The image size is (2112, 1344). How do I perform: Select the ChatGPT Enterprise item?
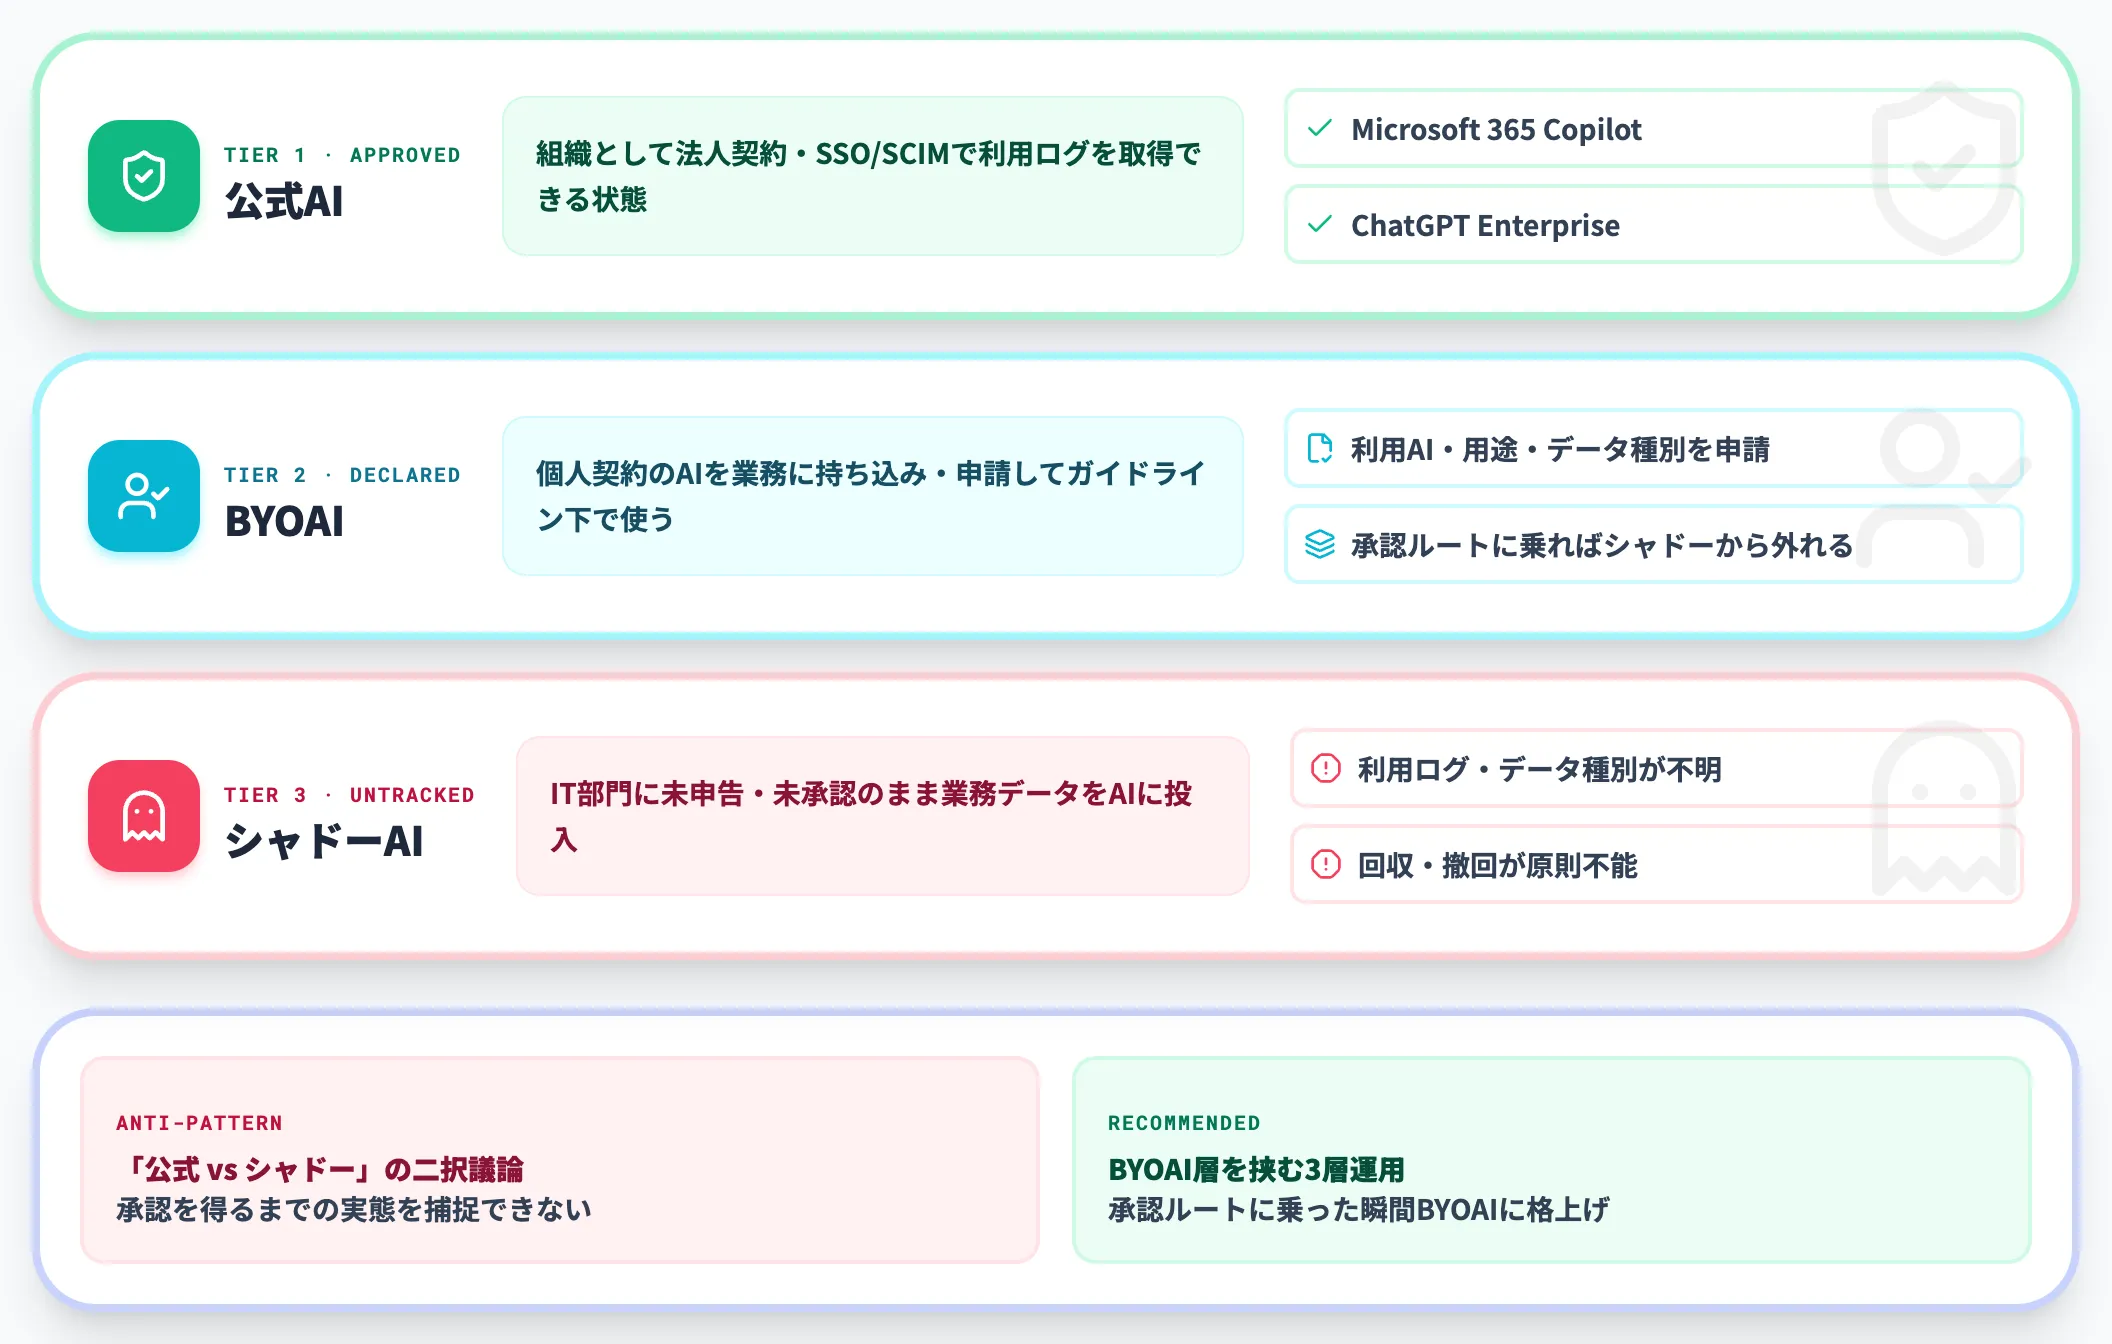[x=1654, y=224]
